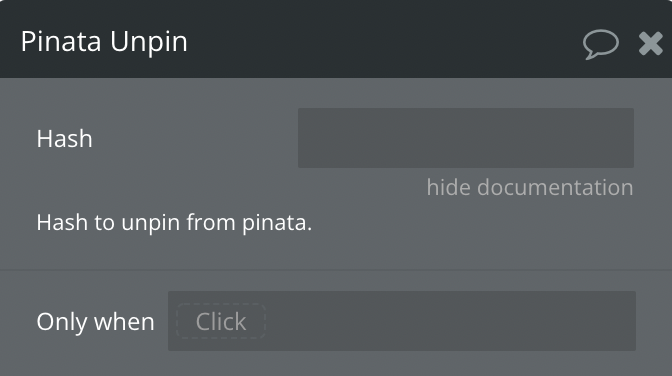Set a dynamic value in Hash box
The width and height of the screenshot is (672, 376).
466,138
